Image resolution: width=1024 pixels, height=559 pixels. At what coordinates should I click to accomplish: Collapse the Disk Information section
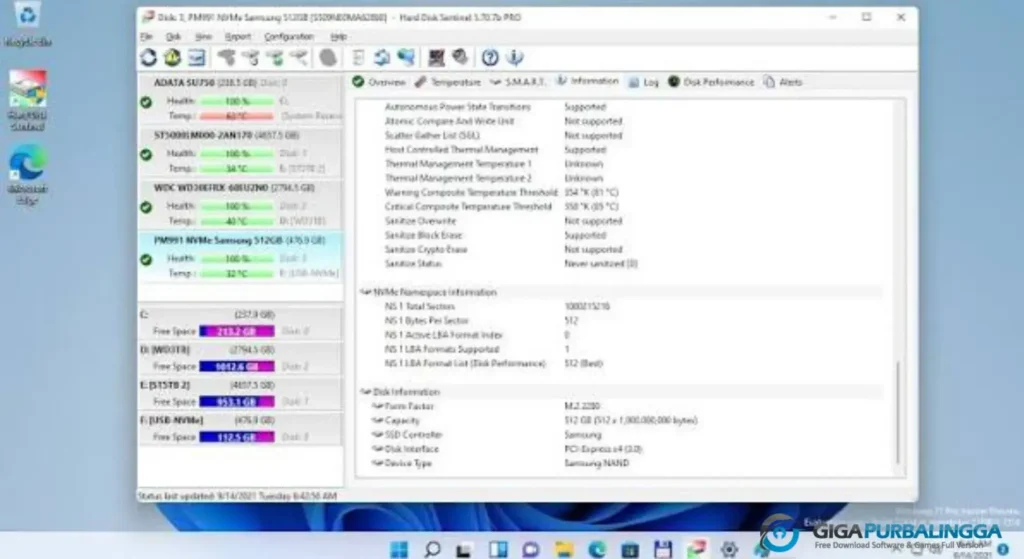(x=365, y=392)
